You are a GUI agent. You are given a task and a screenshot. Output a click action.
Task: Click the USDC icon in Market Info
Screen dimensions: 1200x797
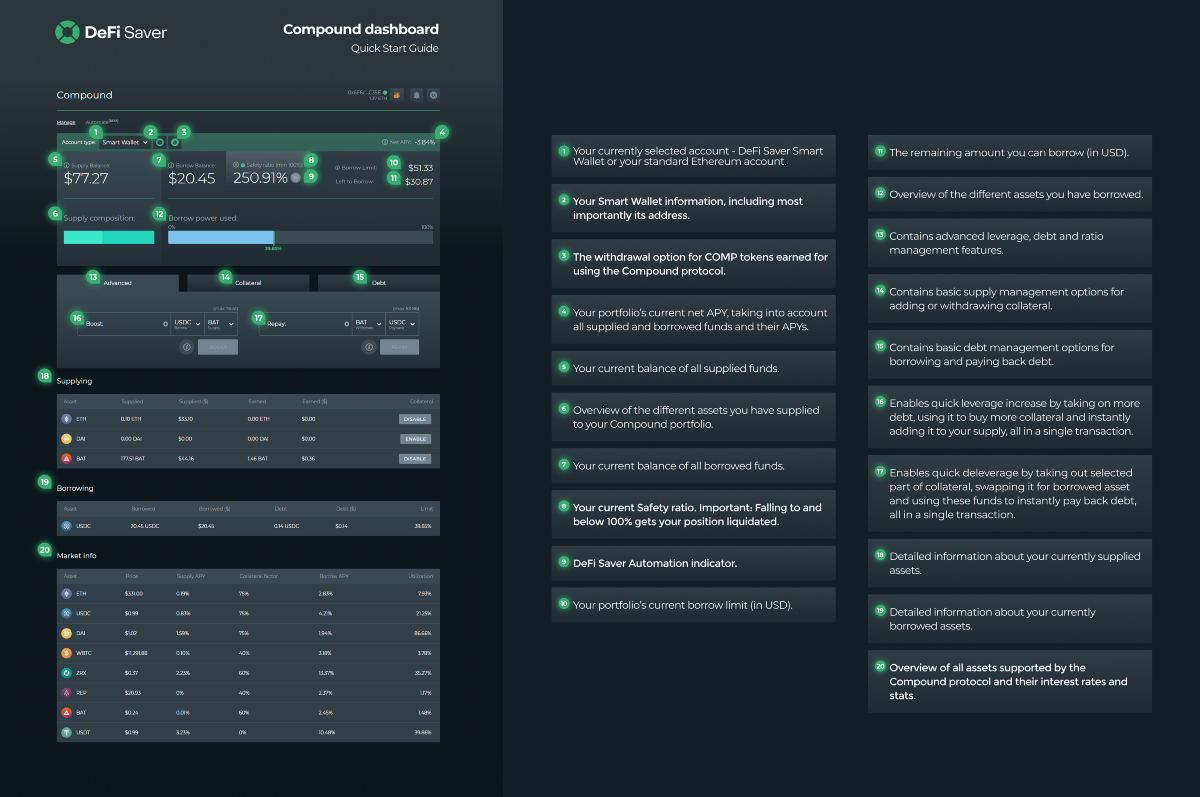(x=66, y=613)
